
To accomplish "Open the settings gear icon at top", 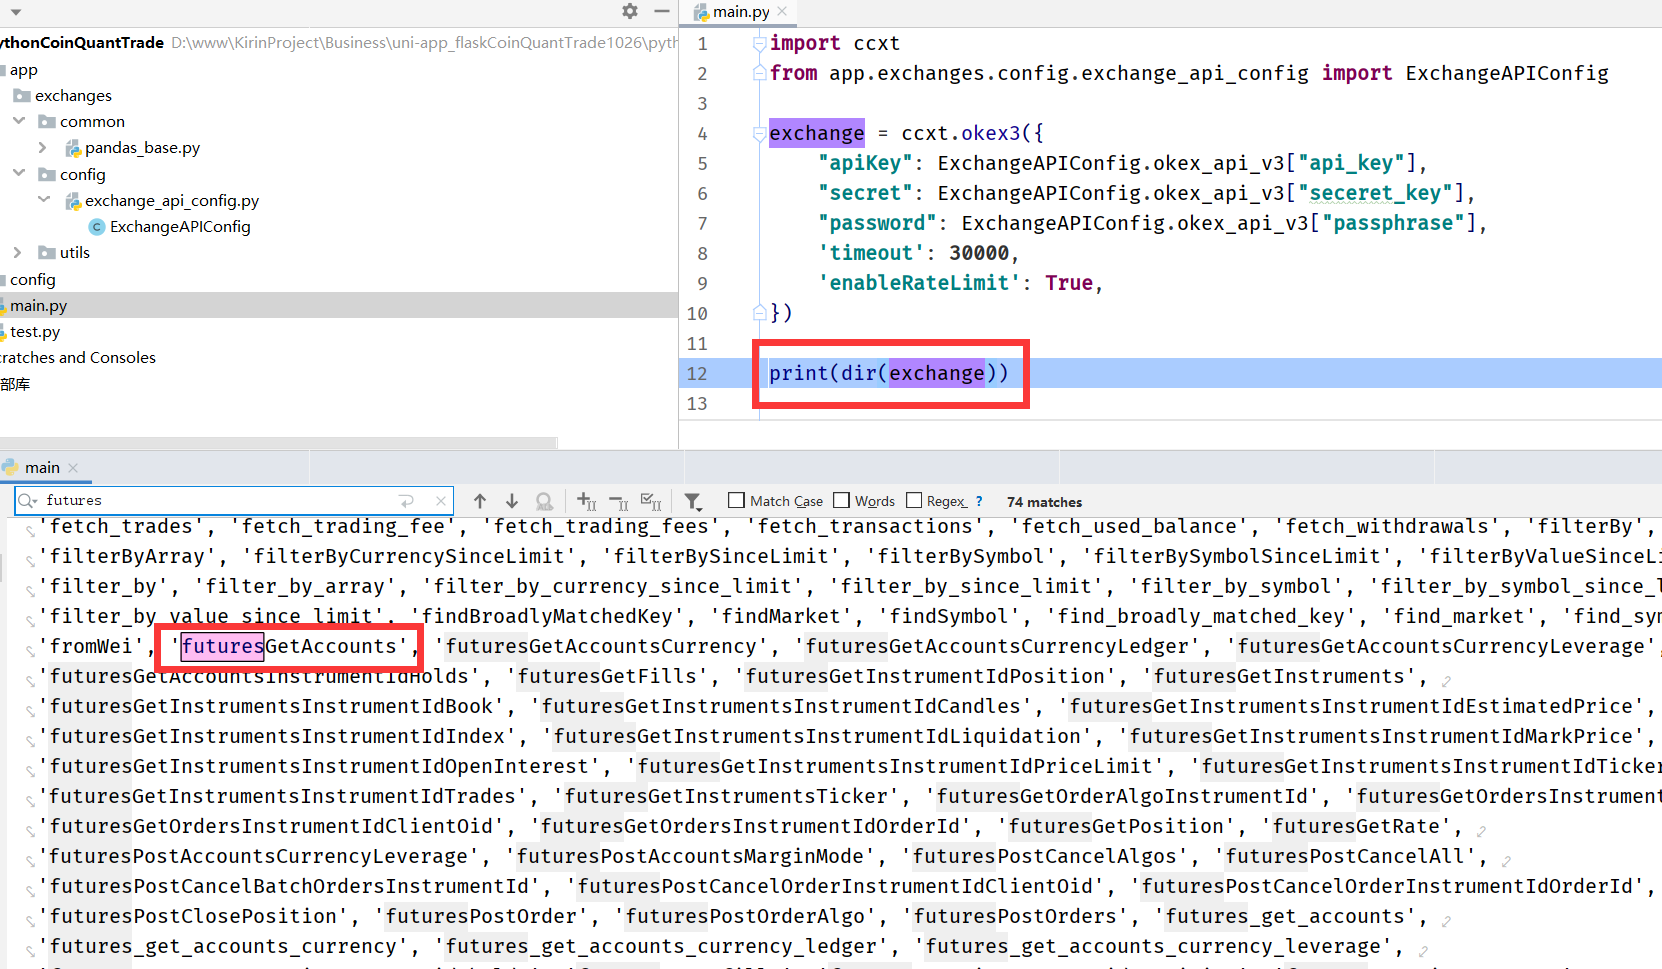I will (629, 11).
